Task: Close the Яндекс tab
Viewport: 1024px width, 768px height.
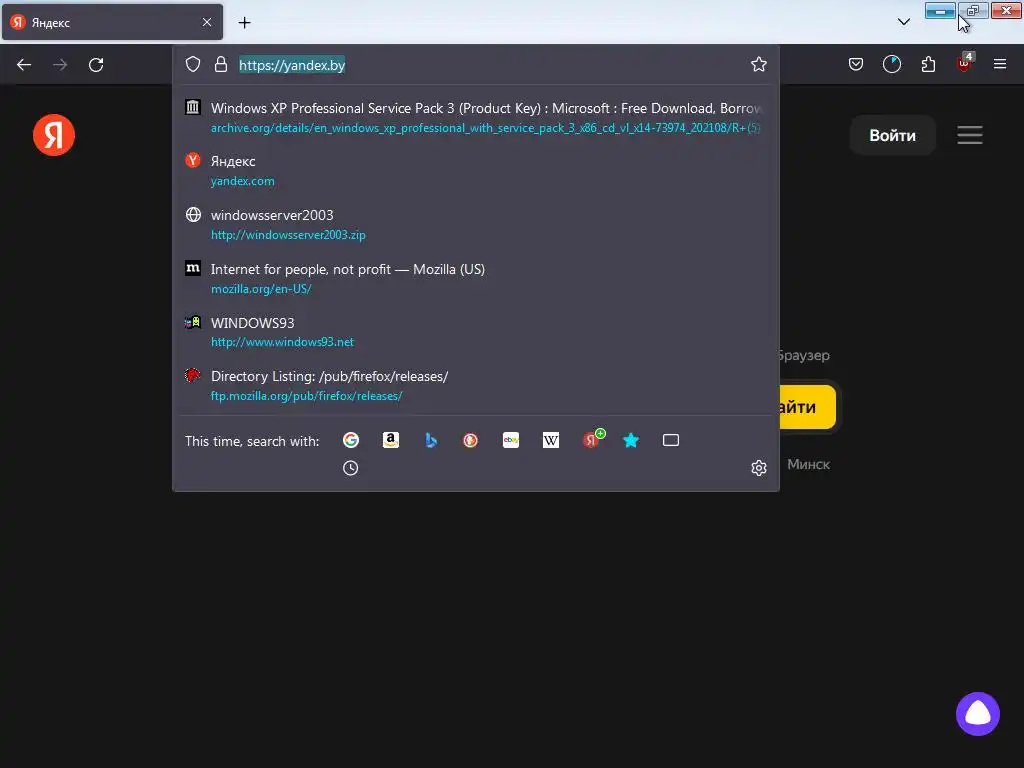Action: click(206, 22)
